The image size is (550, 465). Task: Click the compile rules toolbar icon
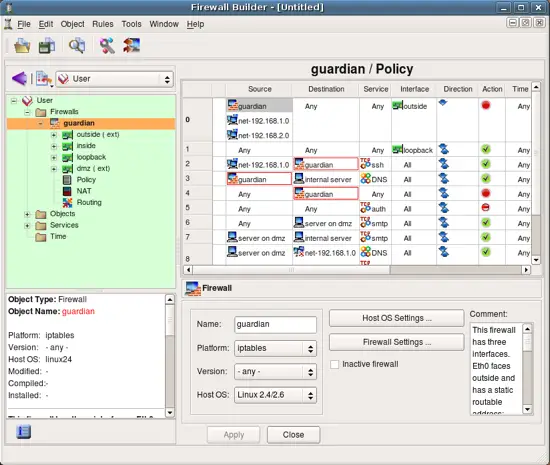click(107, 46)
